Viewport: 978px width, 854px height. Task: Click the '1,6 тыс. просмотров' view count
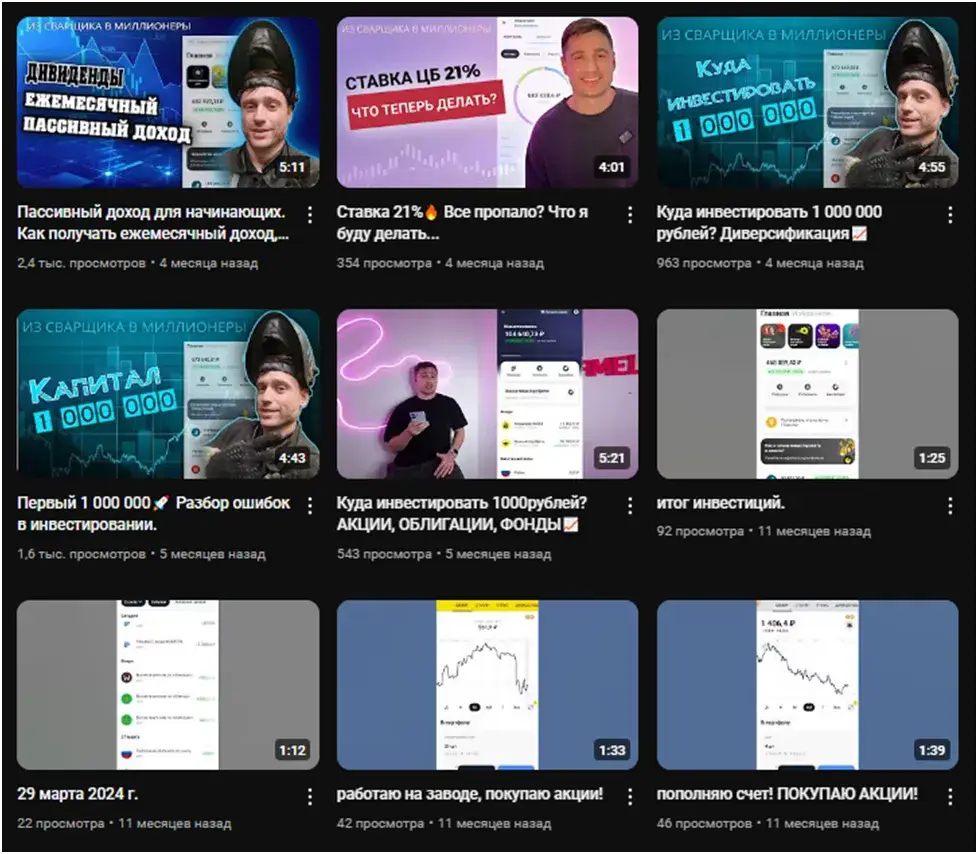click(81, 554)
